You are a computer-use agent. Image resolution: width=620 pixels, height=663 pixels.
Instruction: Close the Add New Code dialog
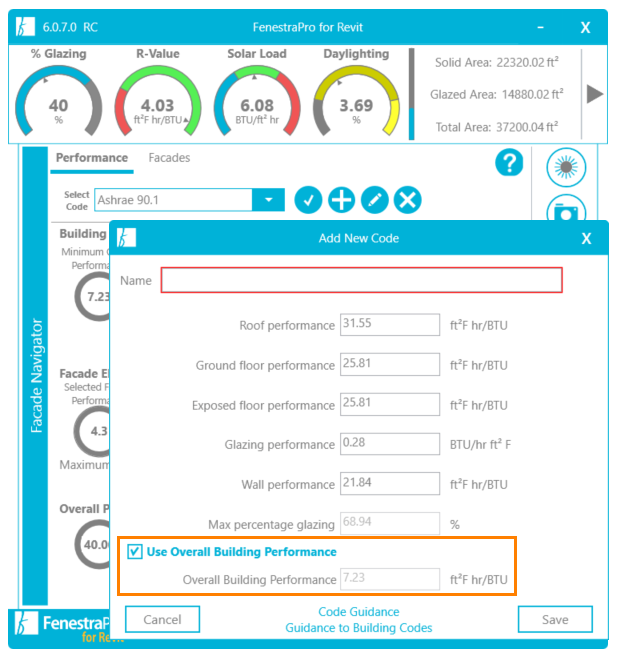tap(586, 238)
